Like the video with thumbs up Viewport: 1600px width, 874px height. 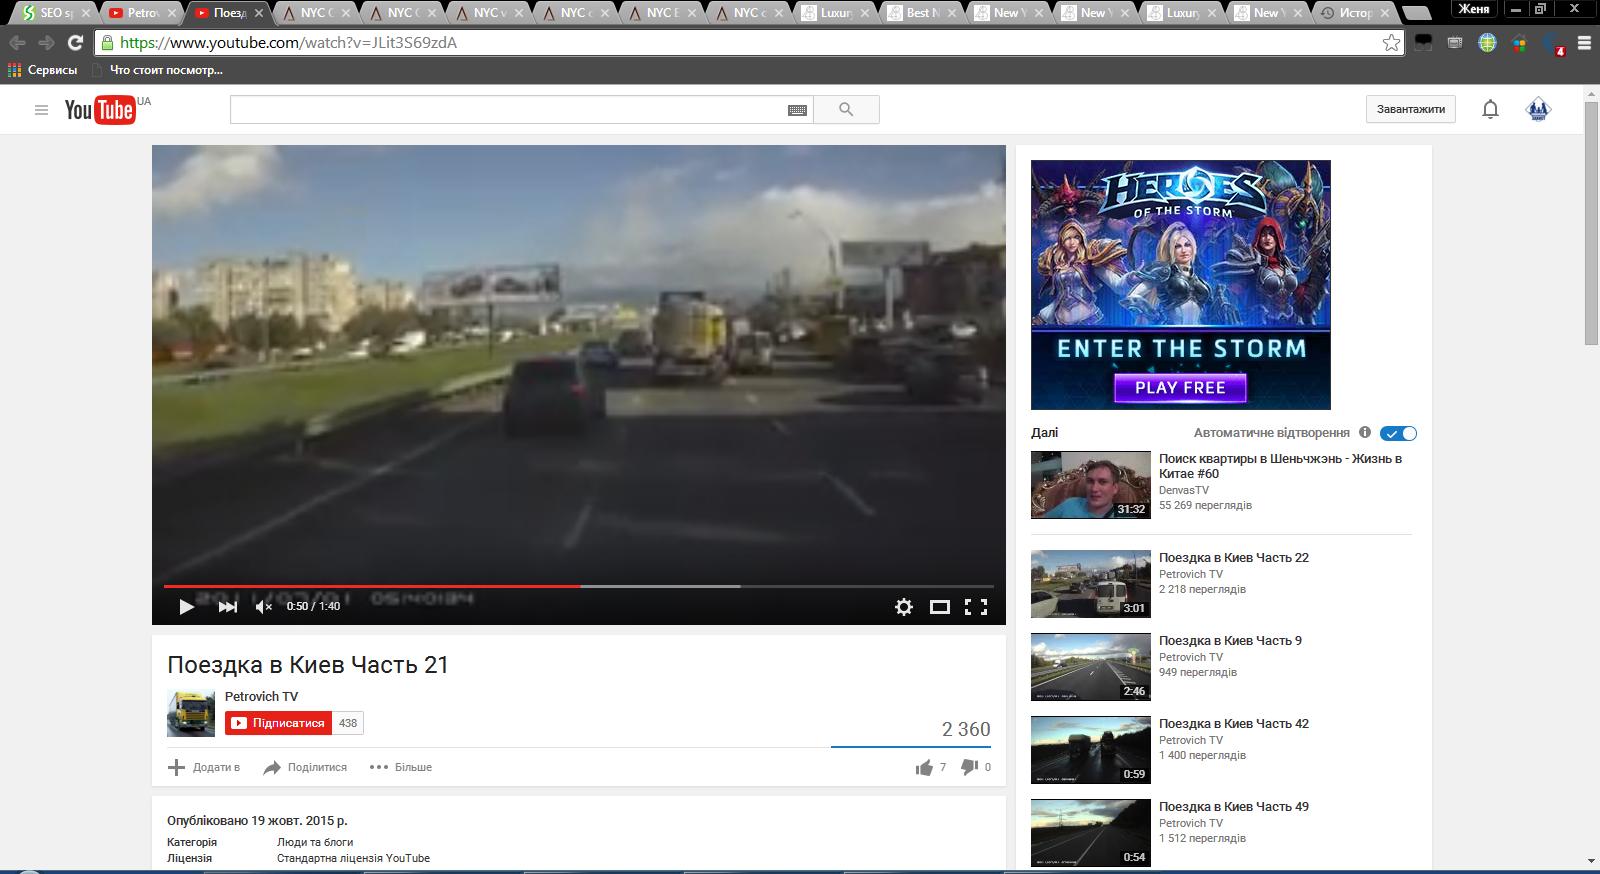point(924,767)
